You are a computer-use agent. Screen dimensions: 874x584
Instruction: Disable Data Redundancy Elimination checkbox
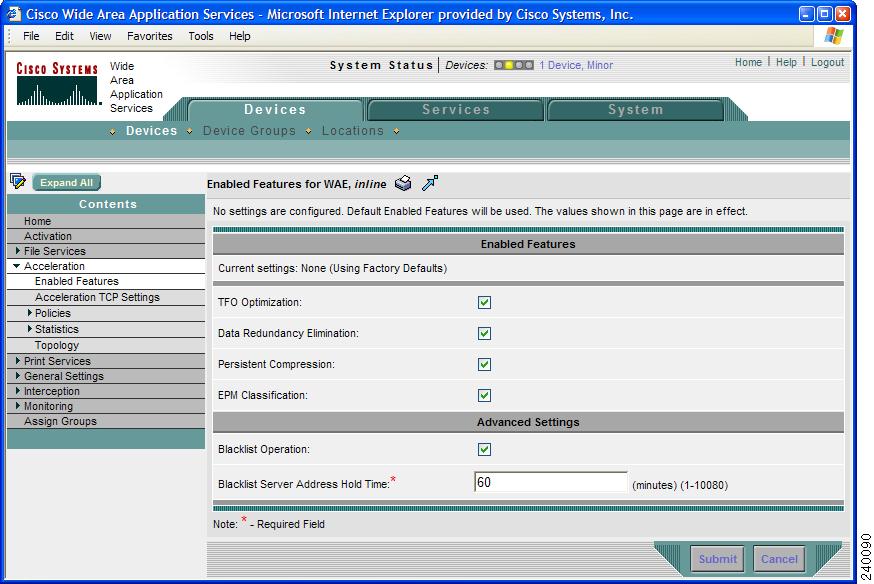tap(484, 333)
